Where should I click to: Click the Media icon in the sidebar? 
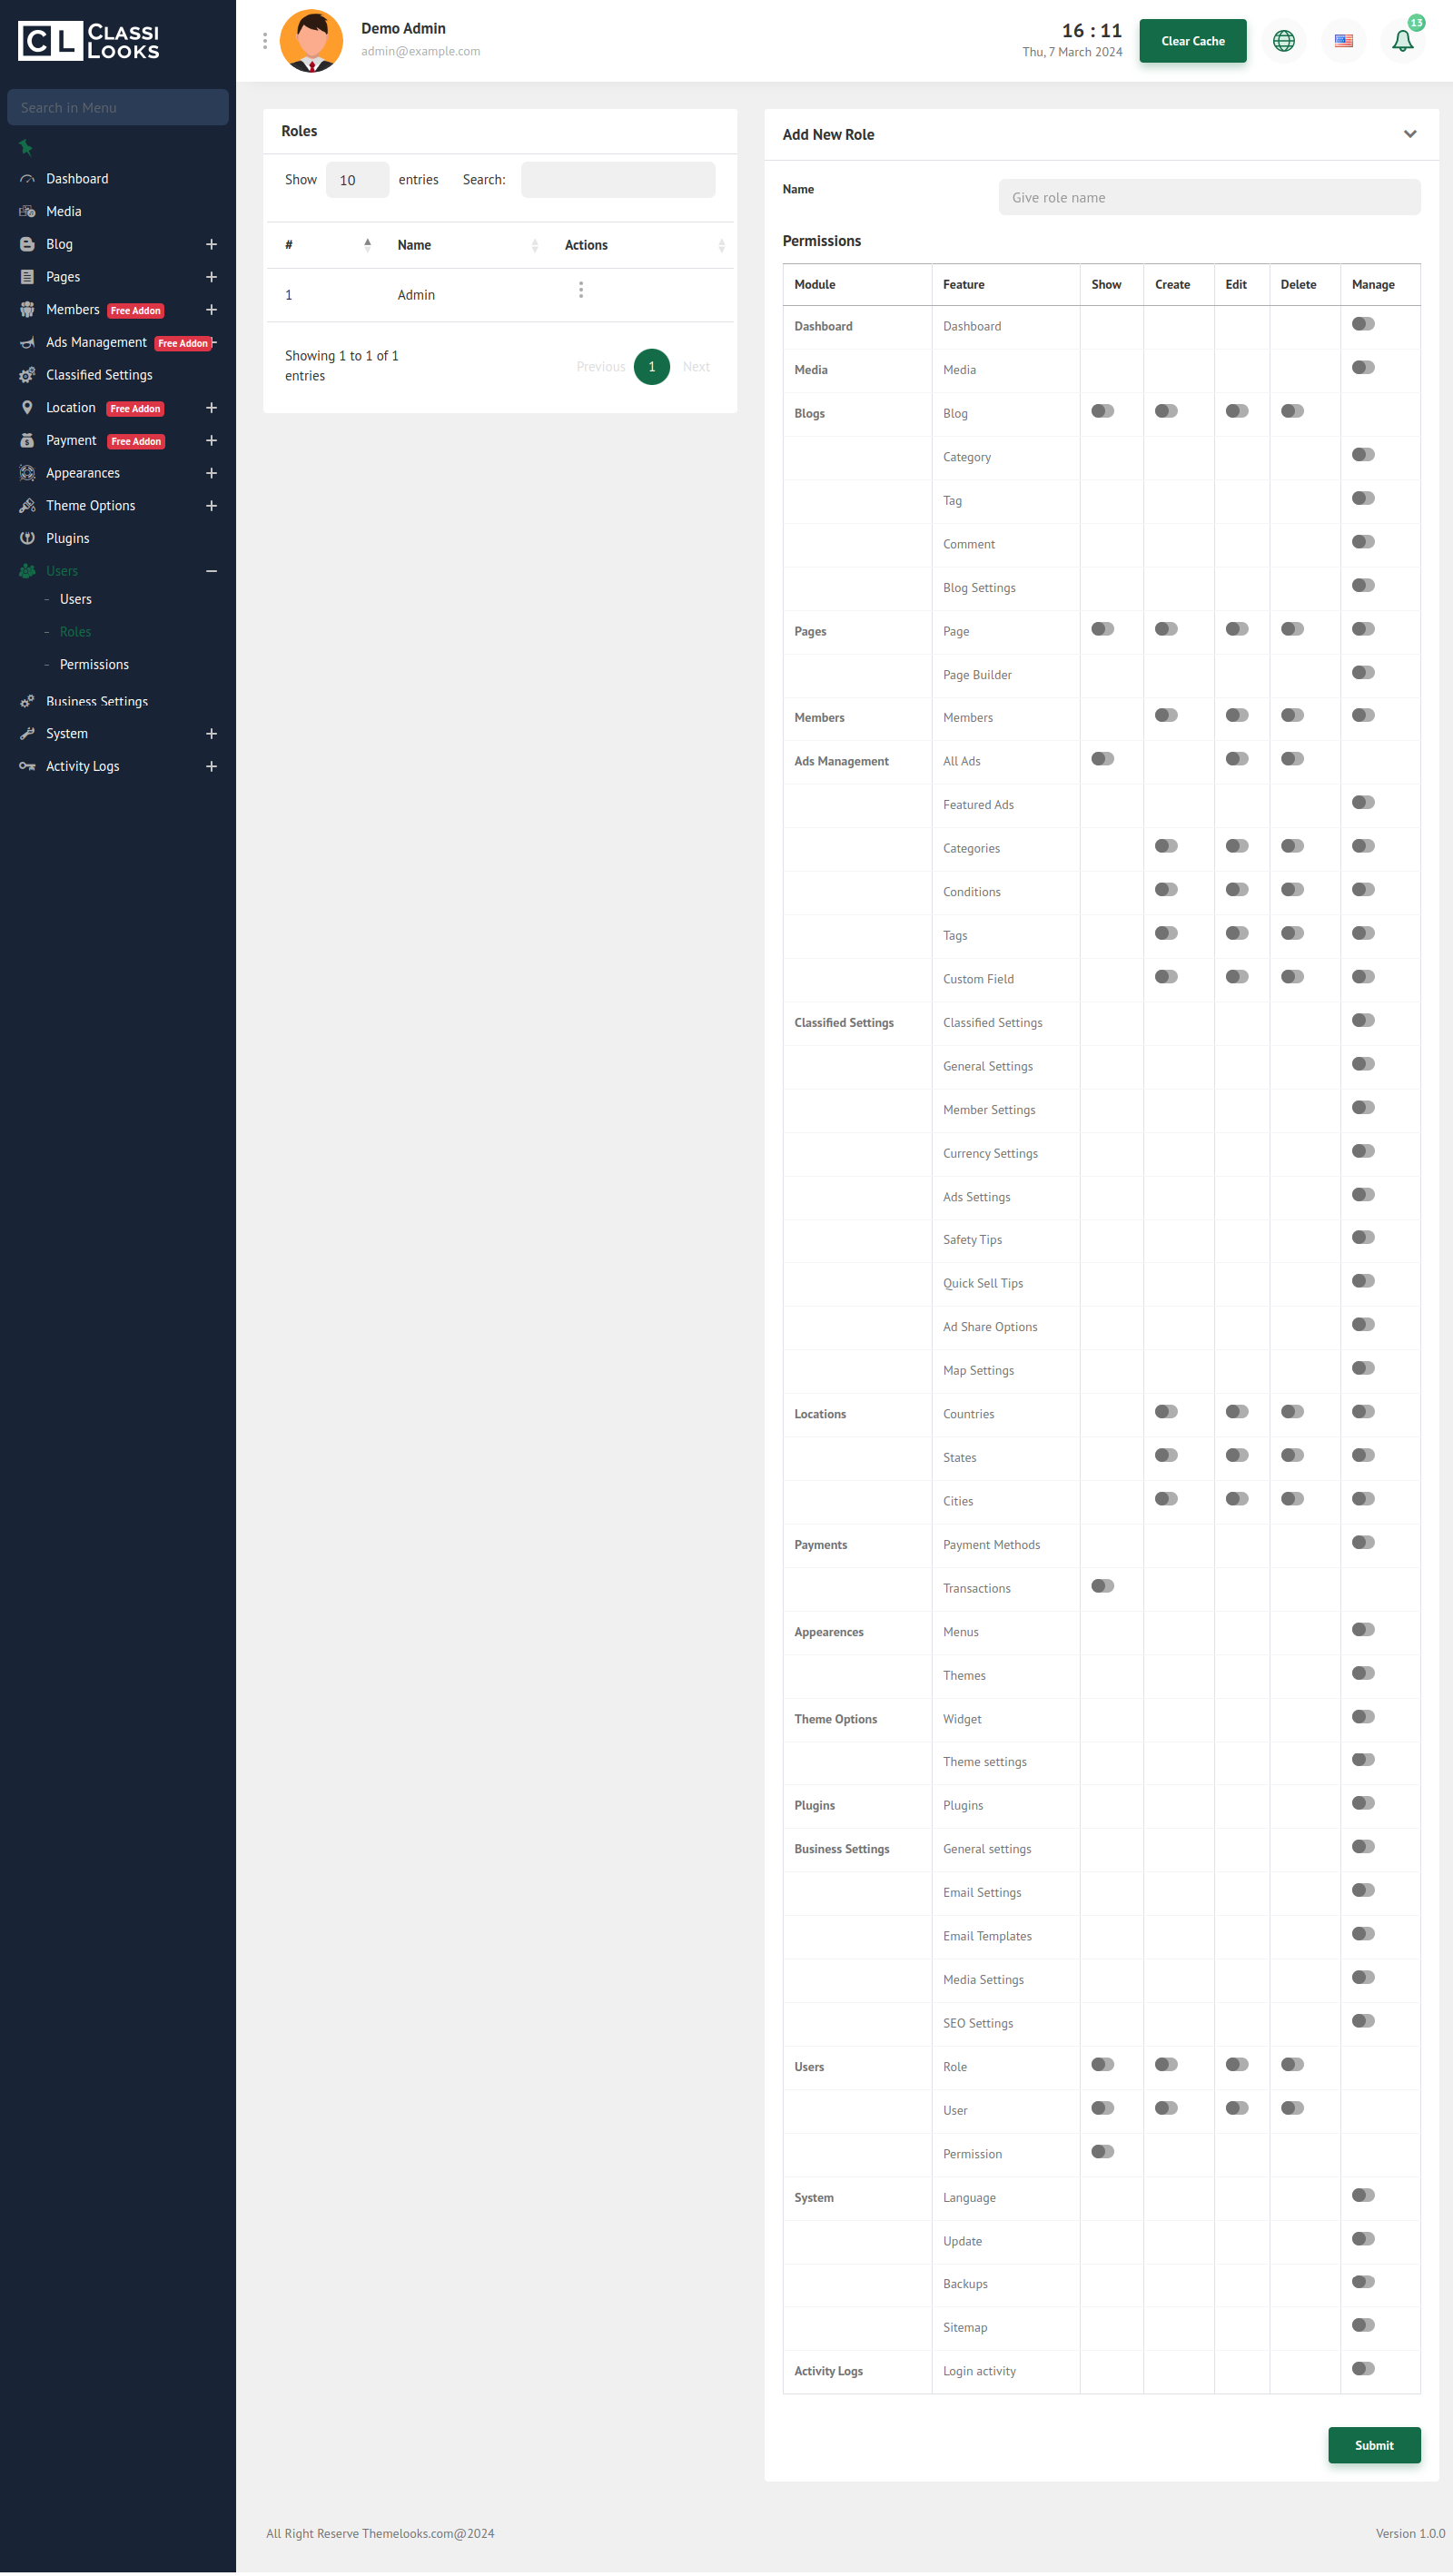27,211
